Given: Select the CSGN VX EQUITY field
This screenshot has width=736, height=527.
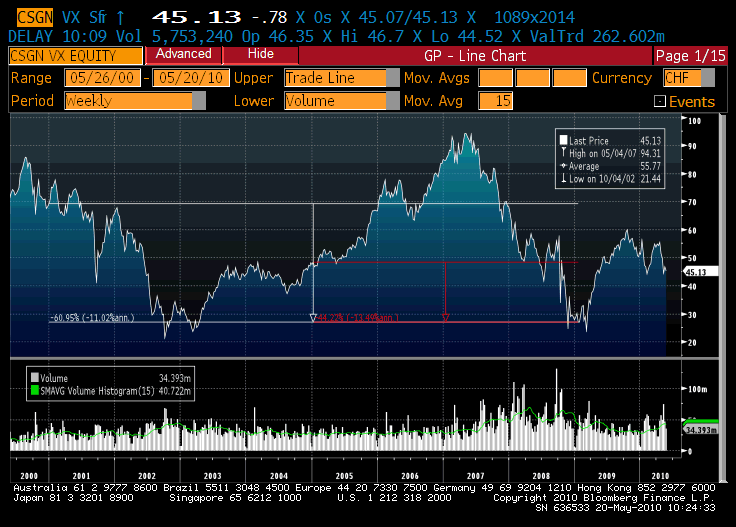Looking at the screenshot, I should click(x=76, y=56).
